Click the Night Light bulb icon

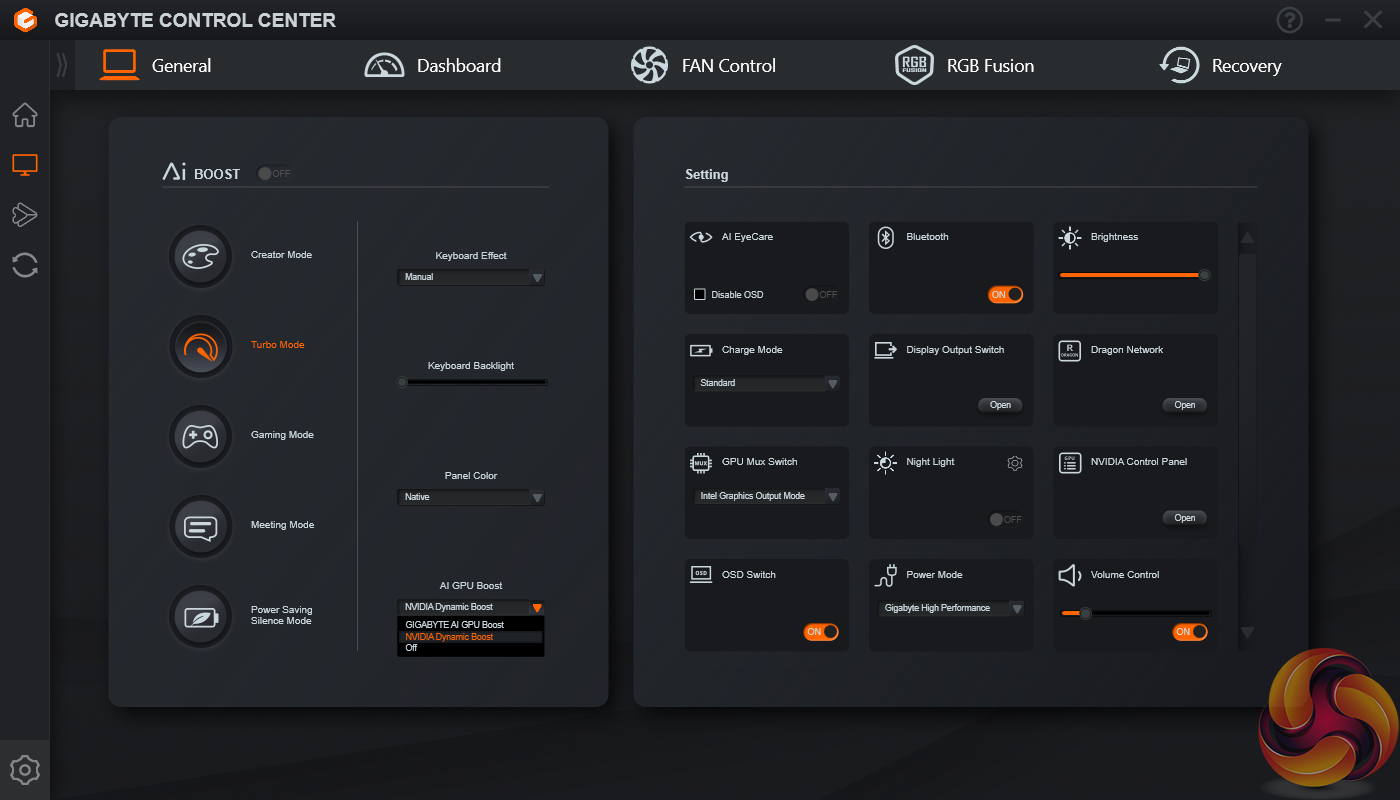886,463
